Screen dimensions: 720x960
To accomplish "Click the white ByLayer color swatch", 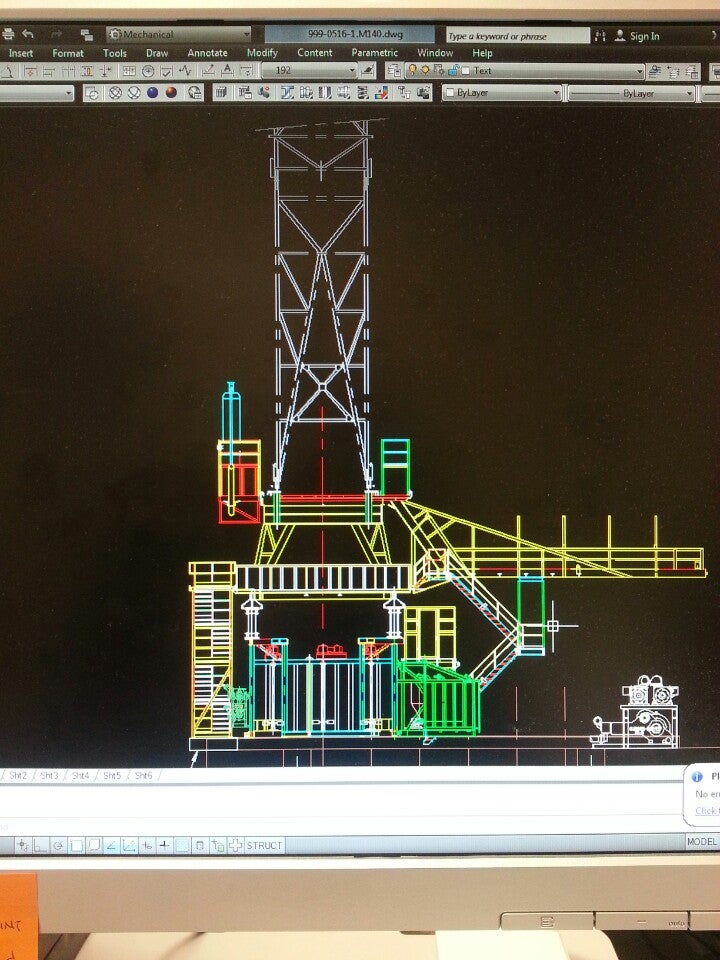I will click(x=450, y=93).
